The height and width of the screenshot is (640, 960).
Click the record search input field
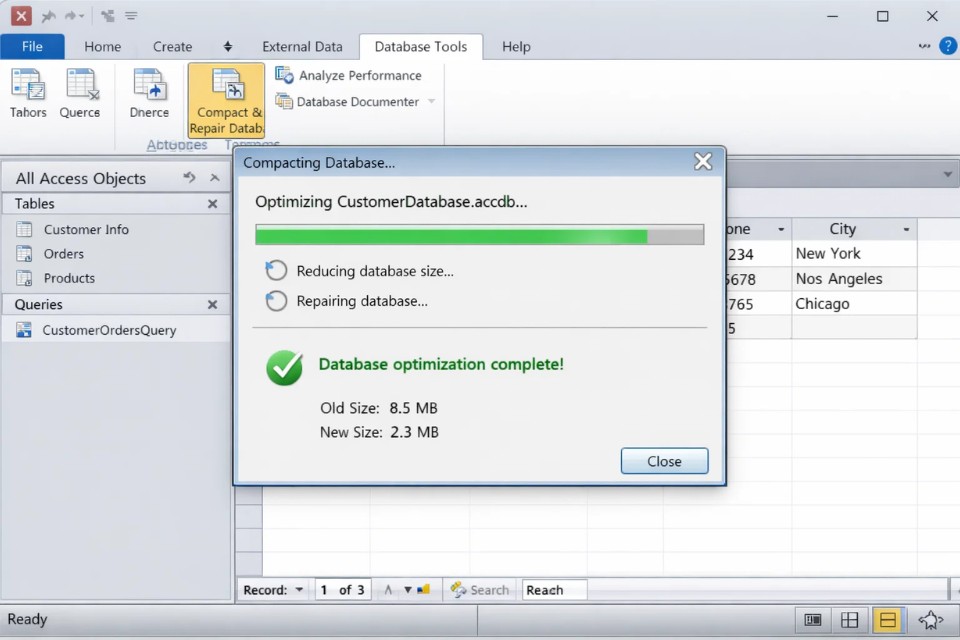554,590
